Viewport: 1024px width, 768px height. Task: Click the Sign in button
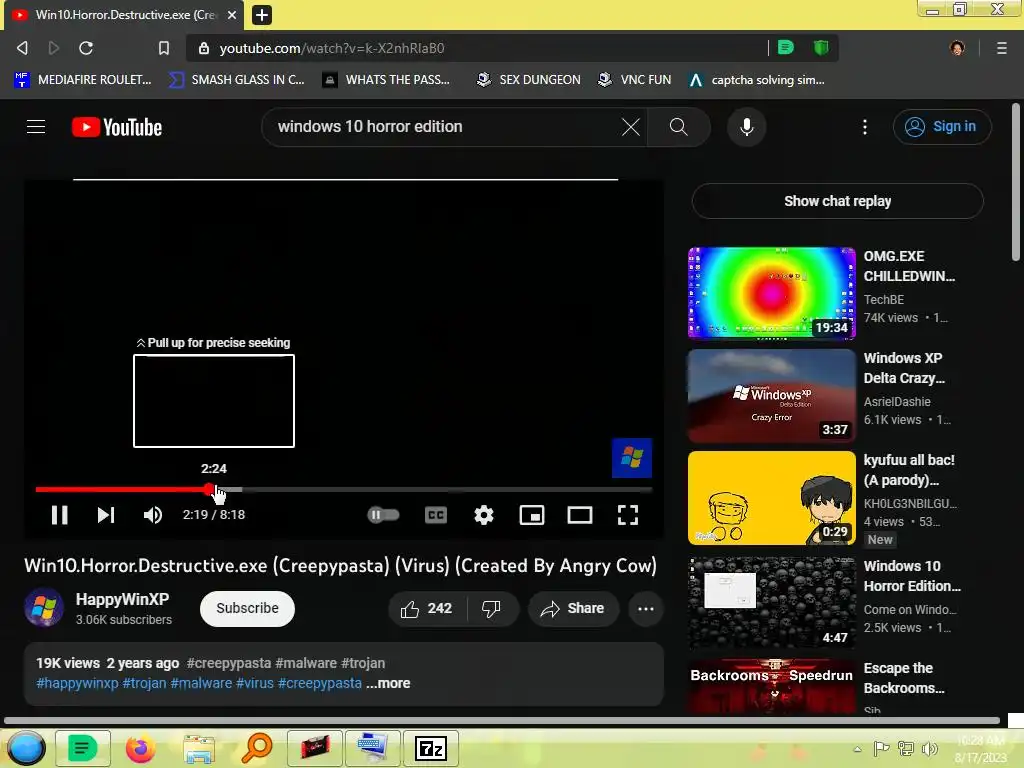coord(942,127)
